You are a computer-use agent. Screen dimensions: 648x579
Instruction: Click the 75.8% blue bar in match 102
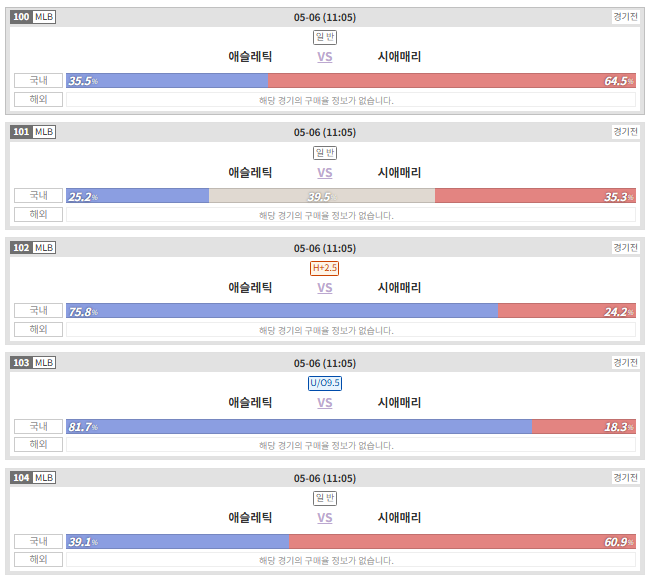(282, 311)
